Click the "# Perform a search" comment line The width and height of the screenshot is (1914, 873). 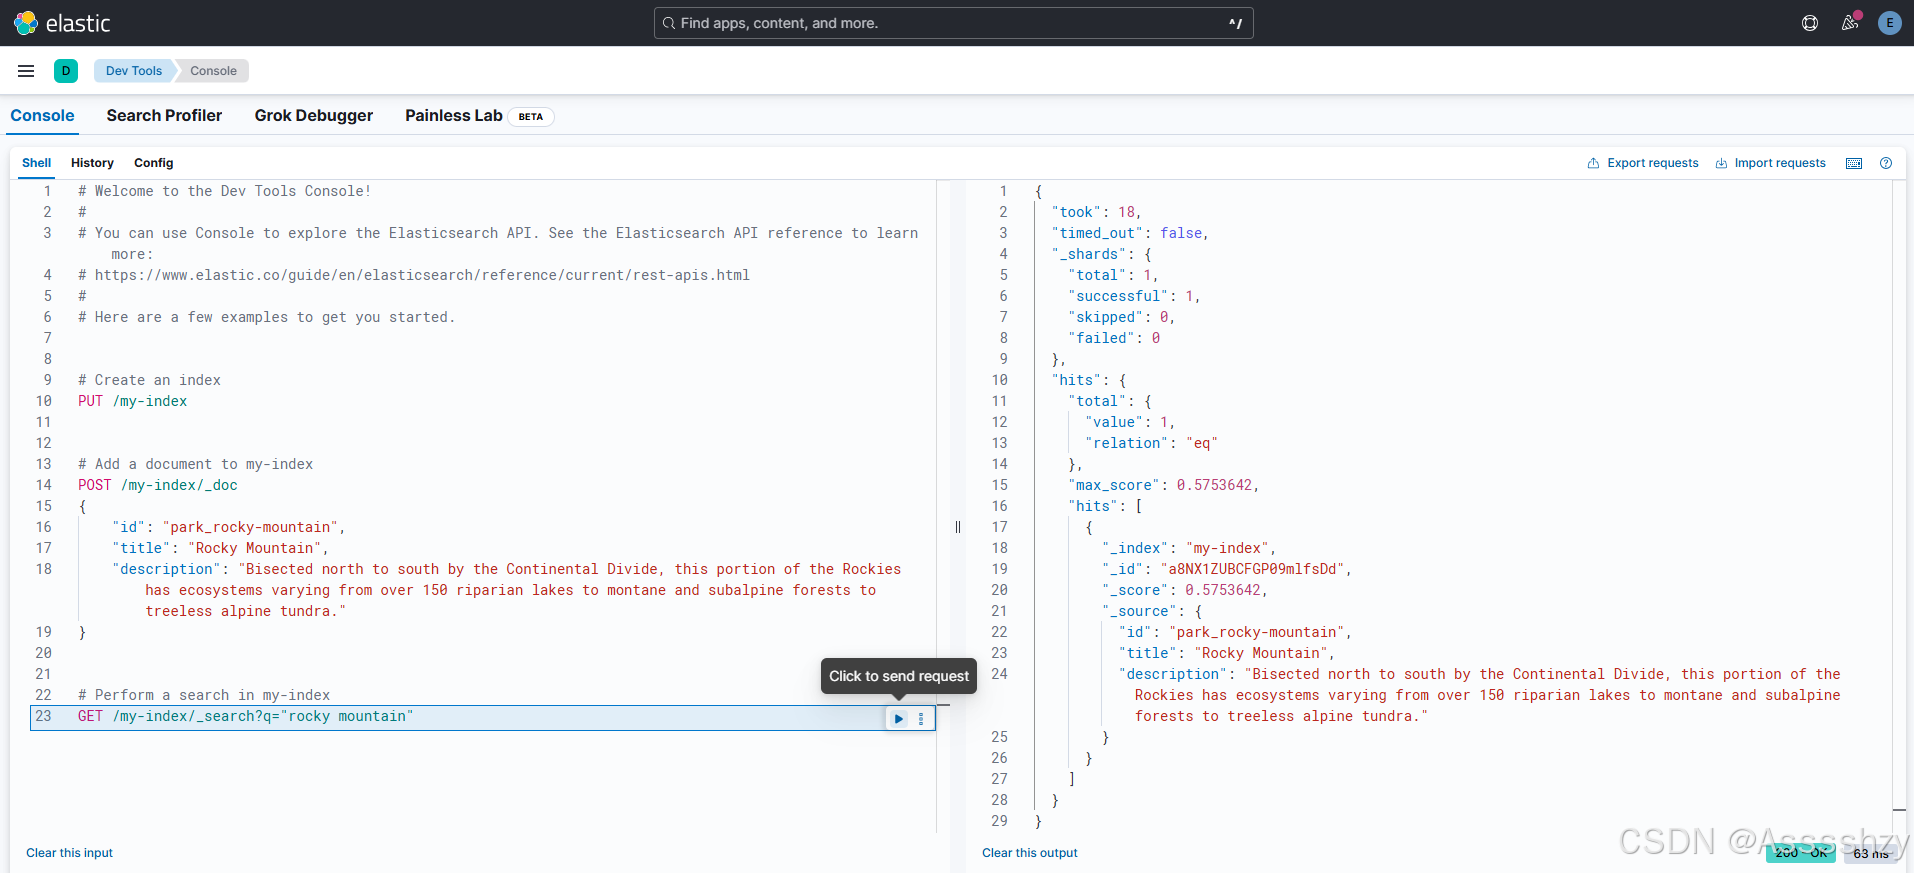pos(204,695)
